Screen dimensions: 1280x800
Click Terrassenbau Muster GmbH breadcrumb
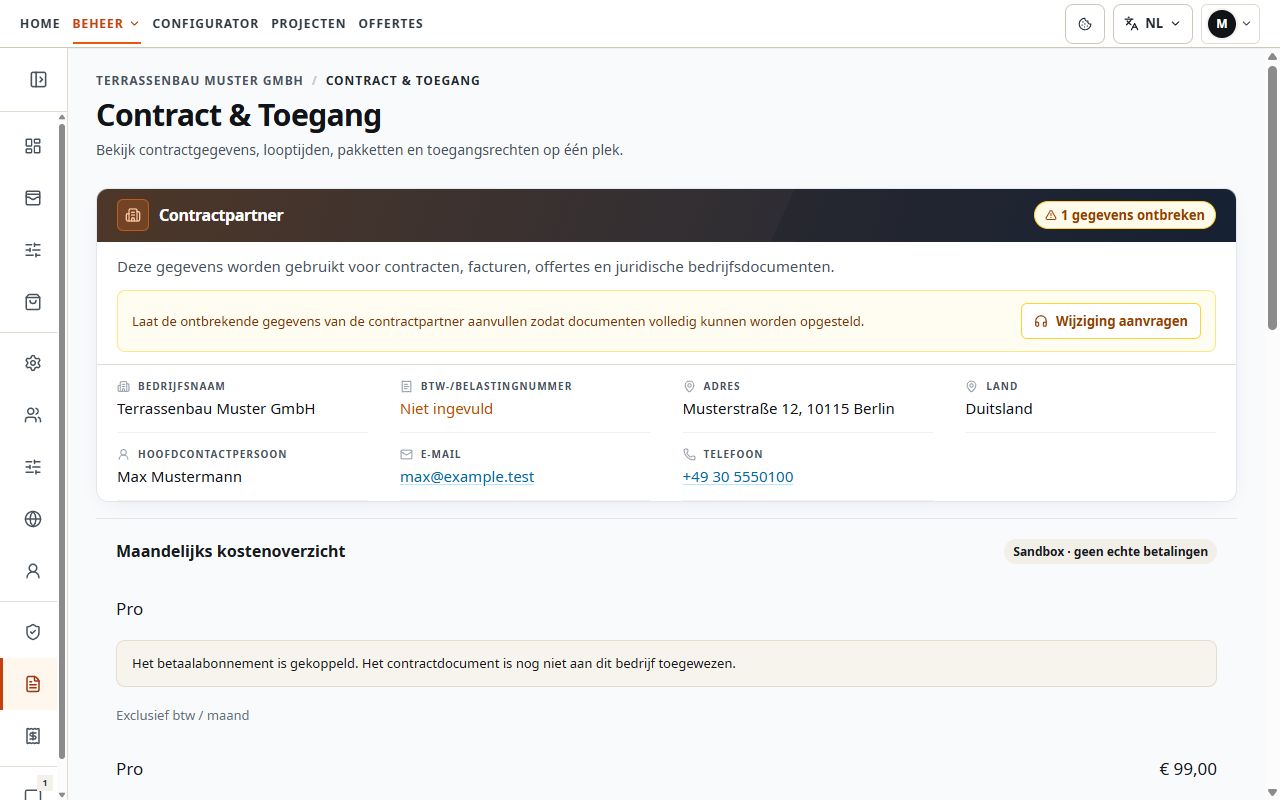pyautogui.click(x=200, y=80)
